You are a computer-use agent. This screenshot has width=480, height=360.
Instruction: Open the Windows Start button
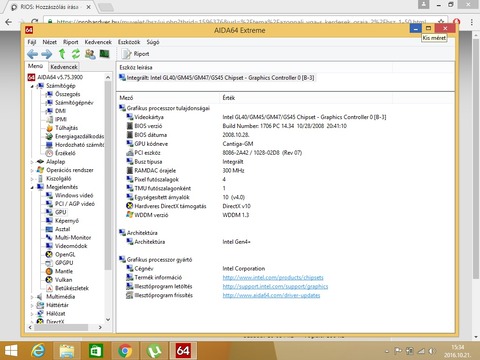point(11,351)
